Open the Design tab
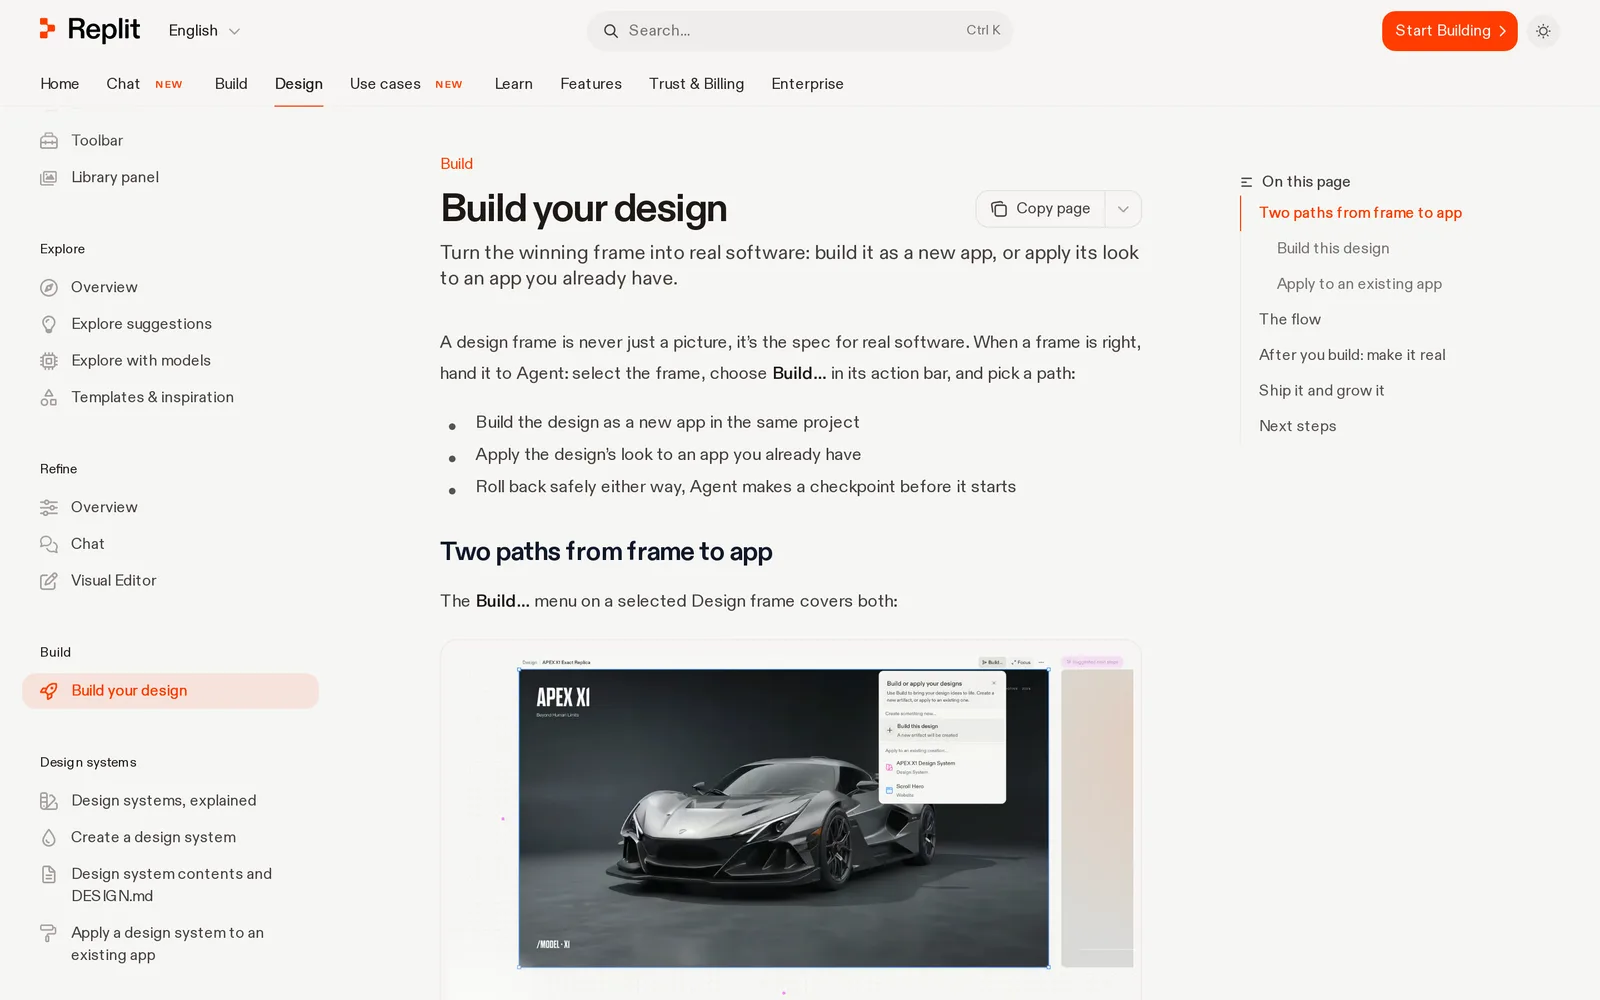 (299, 84)
